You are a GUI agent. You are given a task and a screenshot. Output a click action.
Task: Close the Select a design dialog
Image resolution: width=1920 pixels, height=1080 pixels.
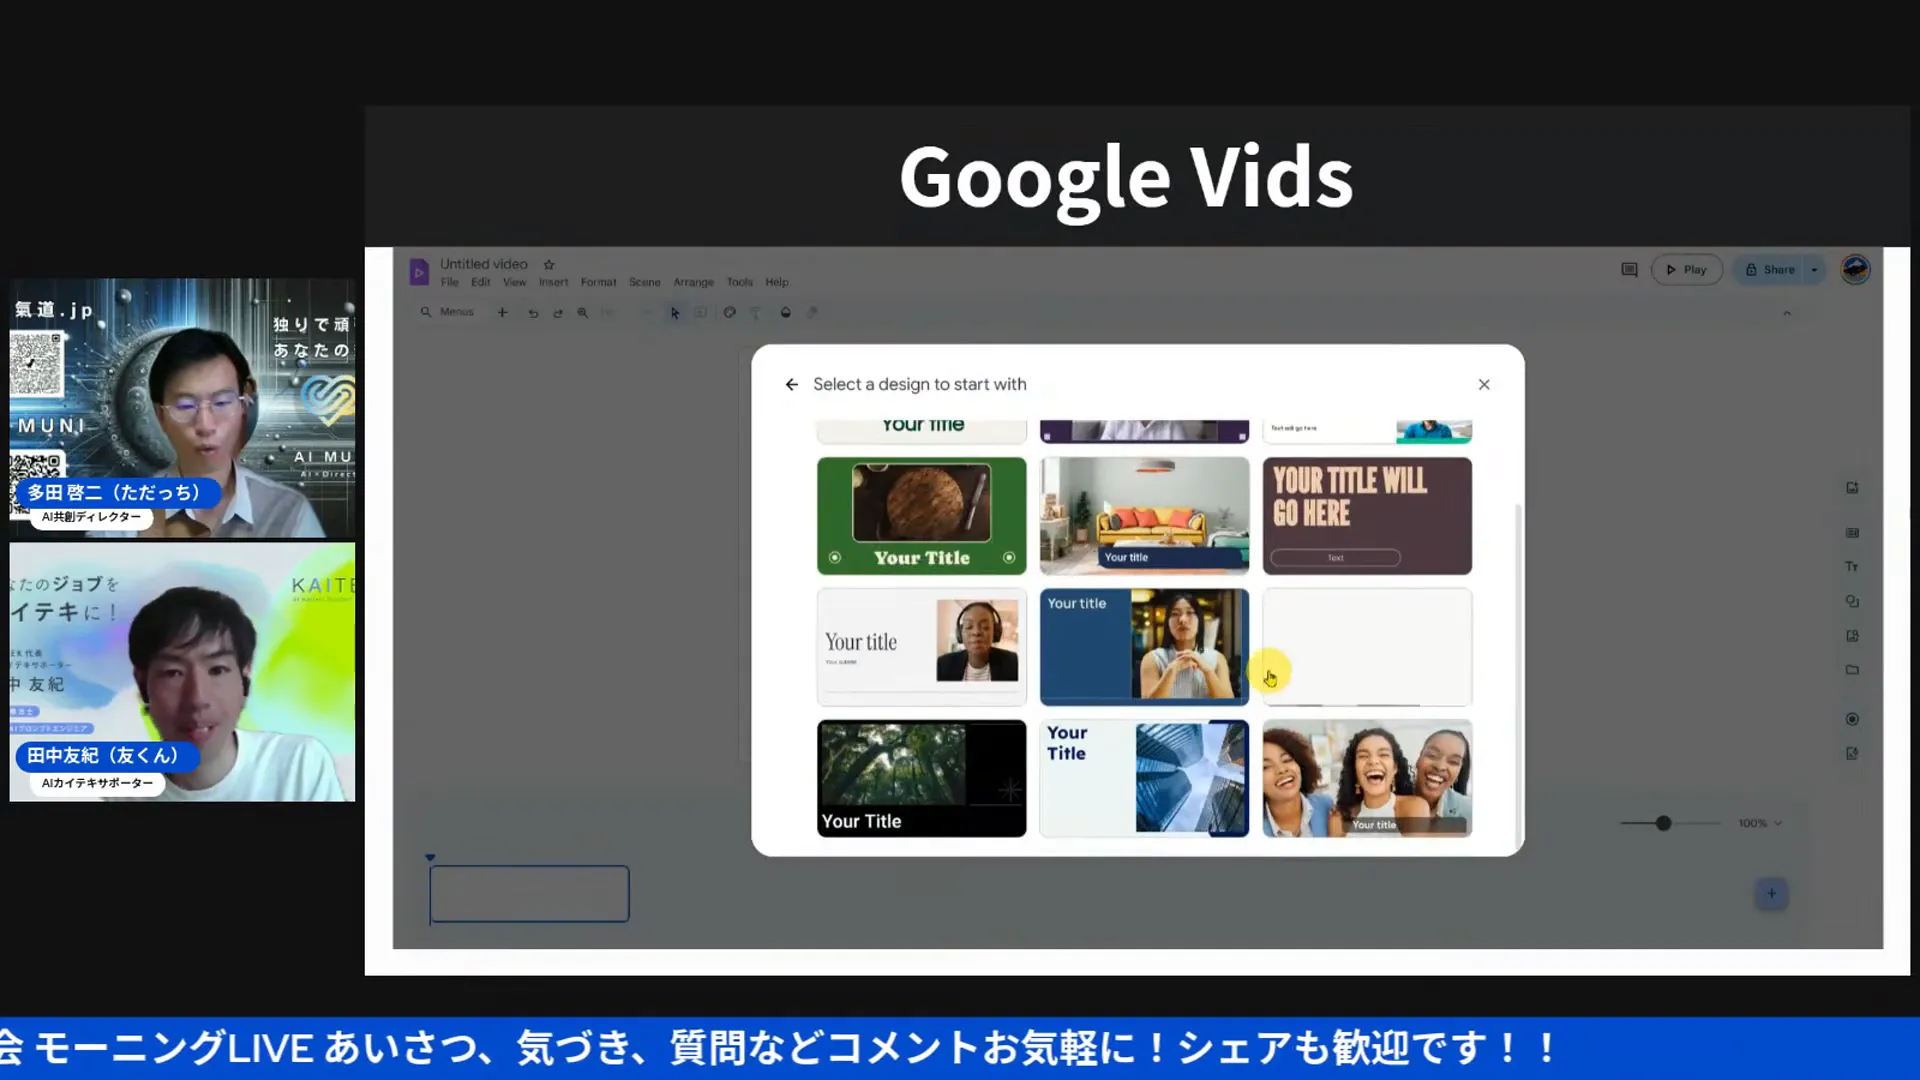[x=1484, y=384]
